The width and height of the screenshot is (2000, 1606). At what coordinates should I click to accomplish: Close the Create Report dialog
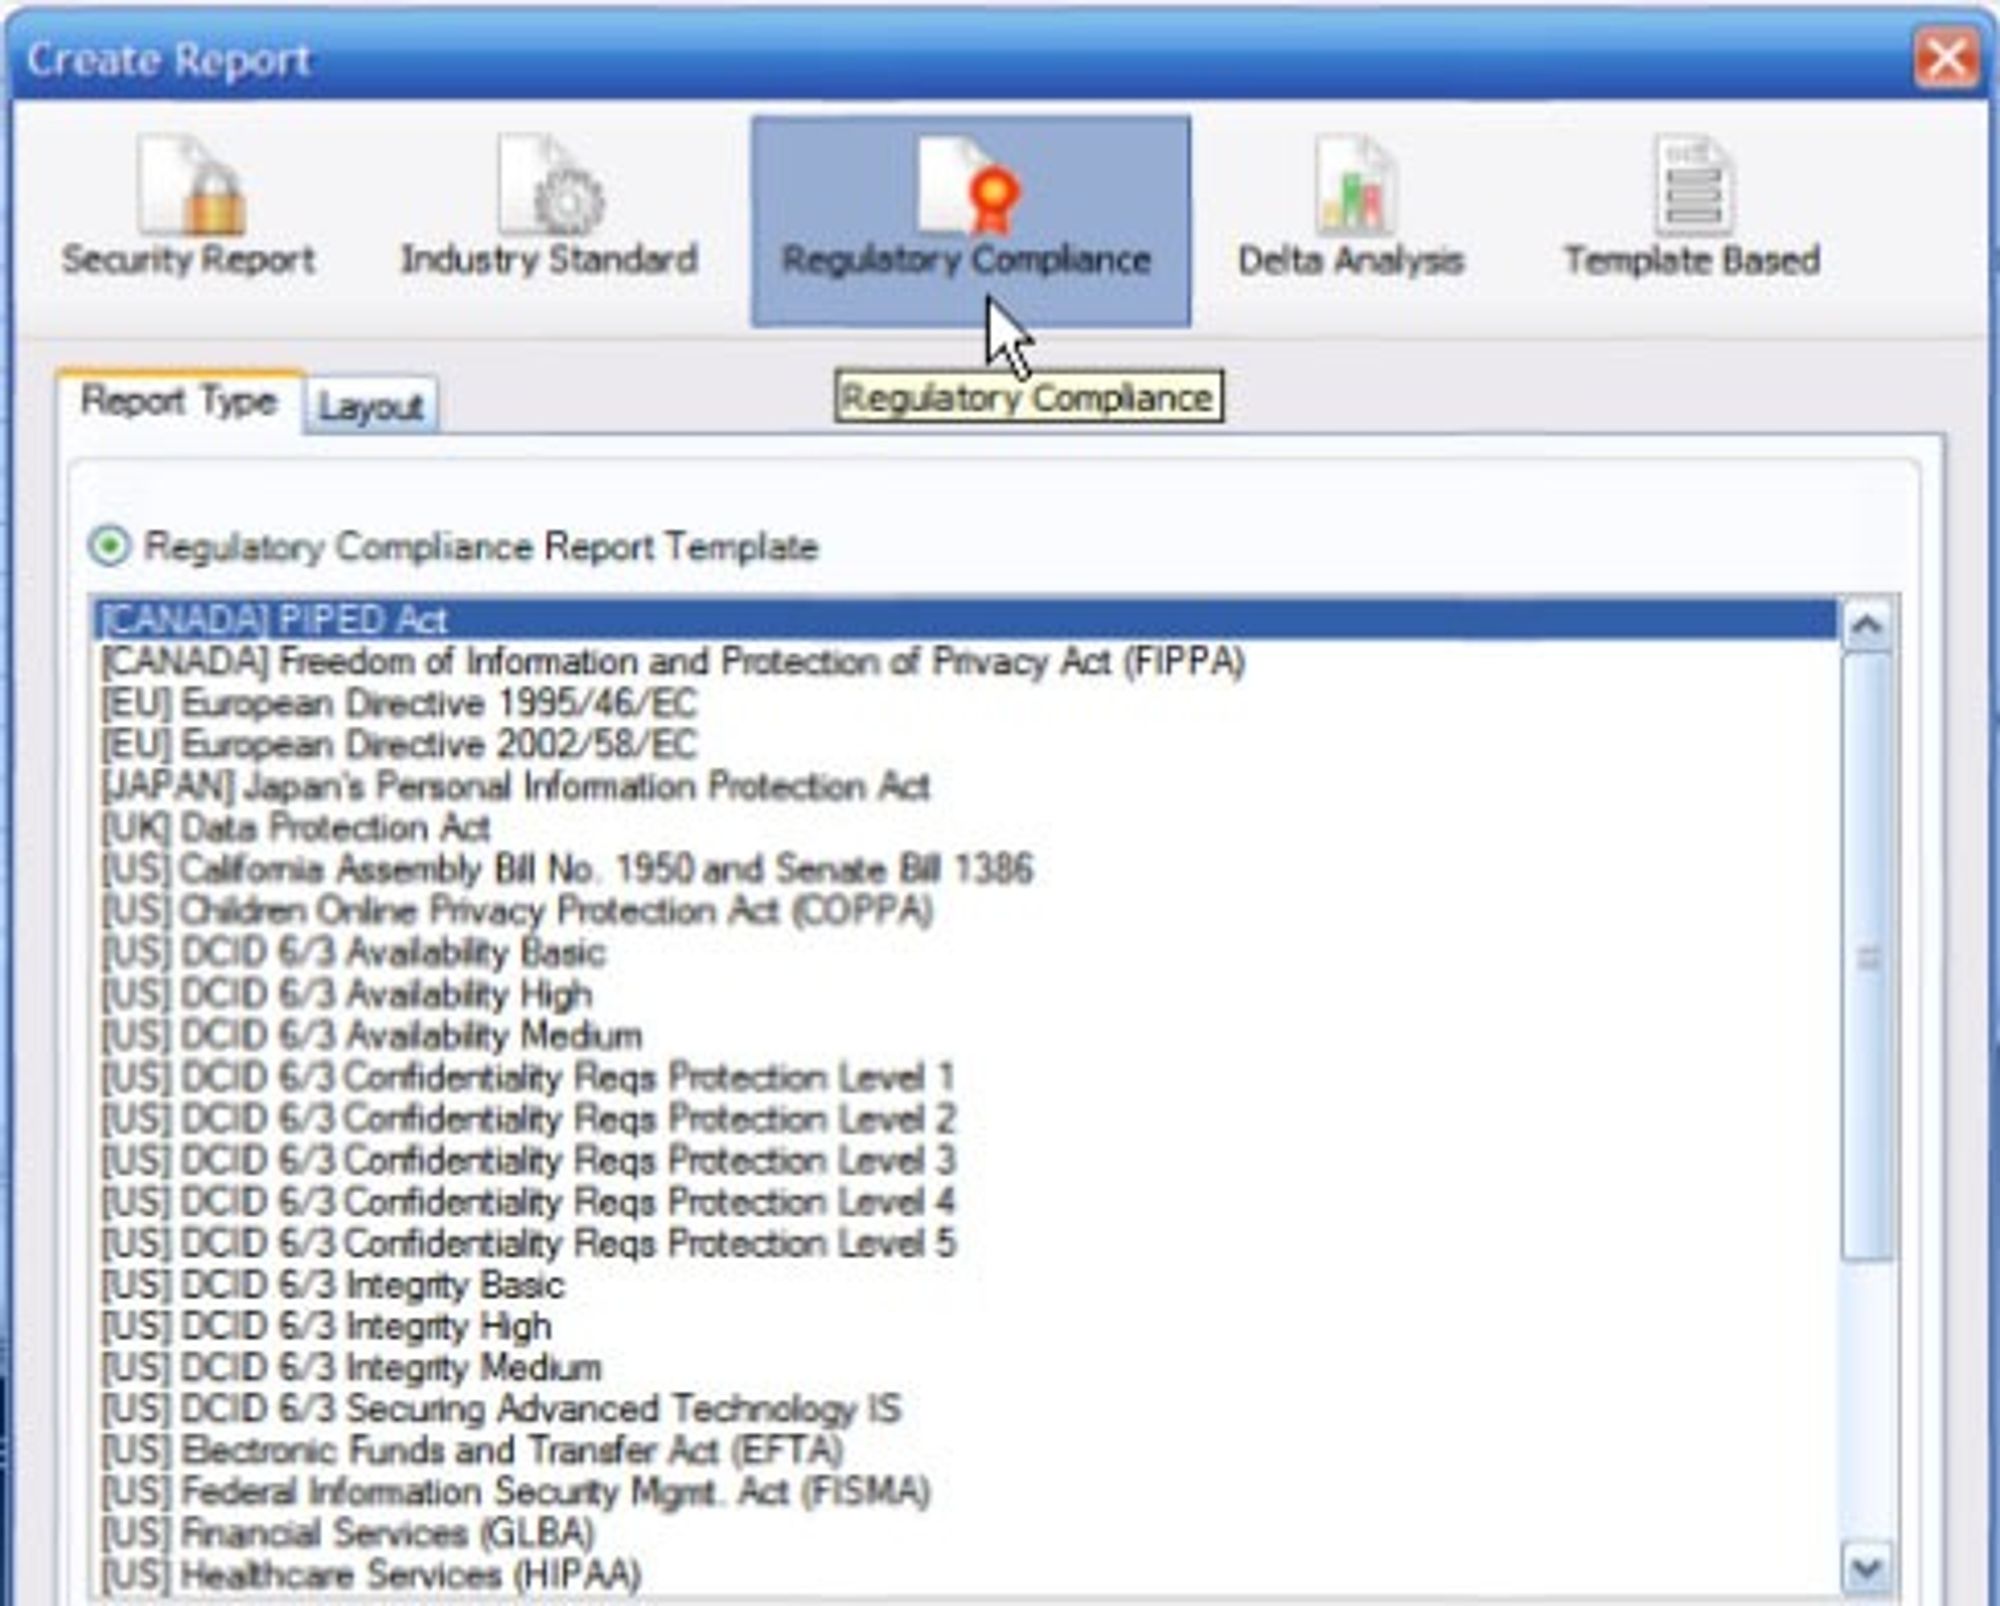coord(1946,58)
